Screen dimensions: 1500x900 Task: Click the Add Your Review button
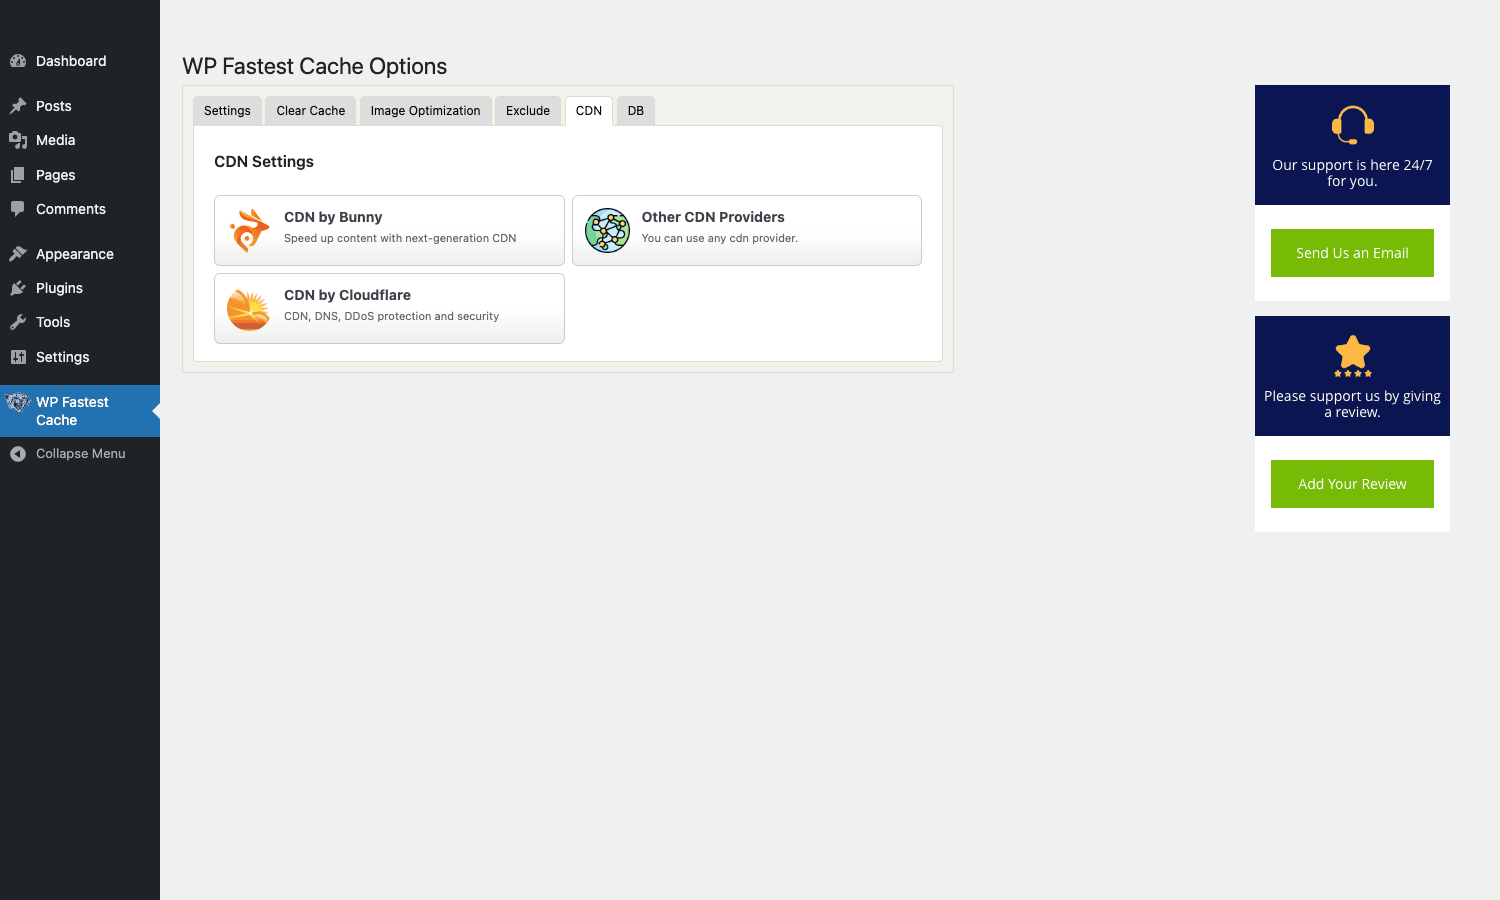coord(1352,484)
